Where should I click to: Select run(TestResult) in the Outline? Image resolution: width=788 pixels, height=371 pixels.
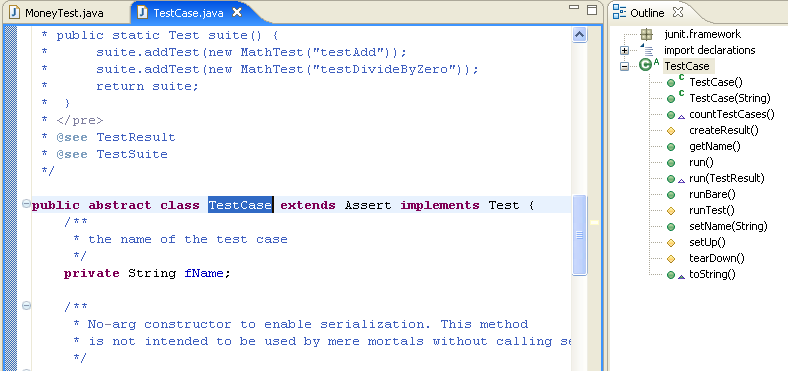[727, 178]
